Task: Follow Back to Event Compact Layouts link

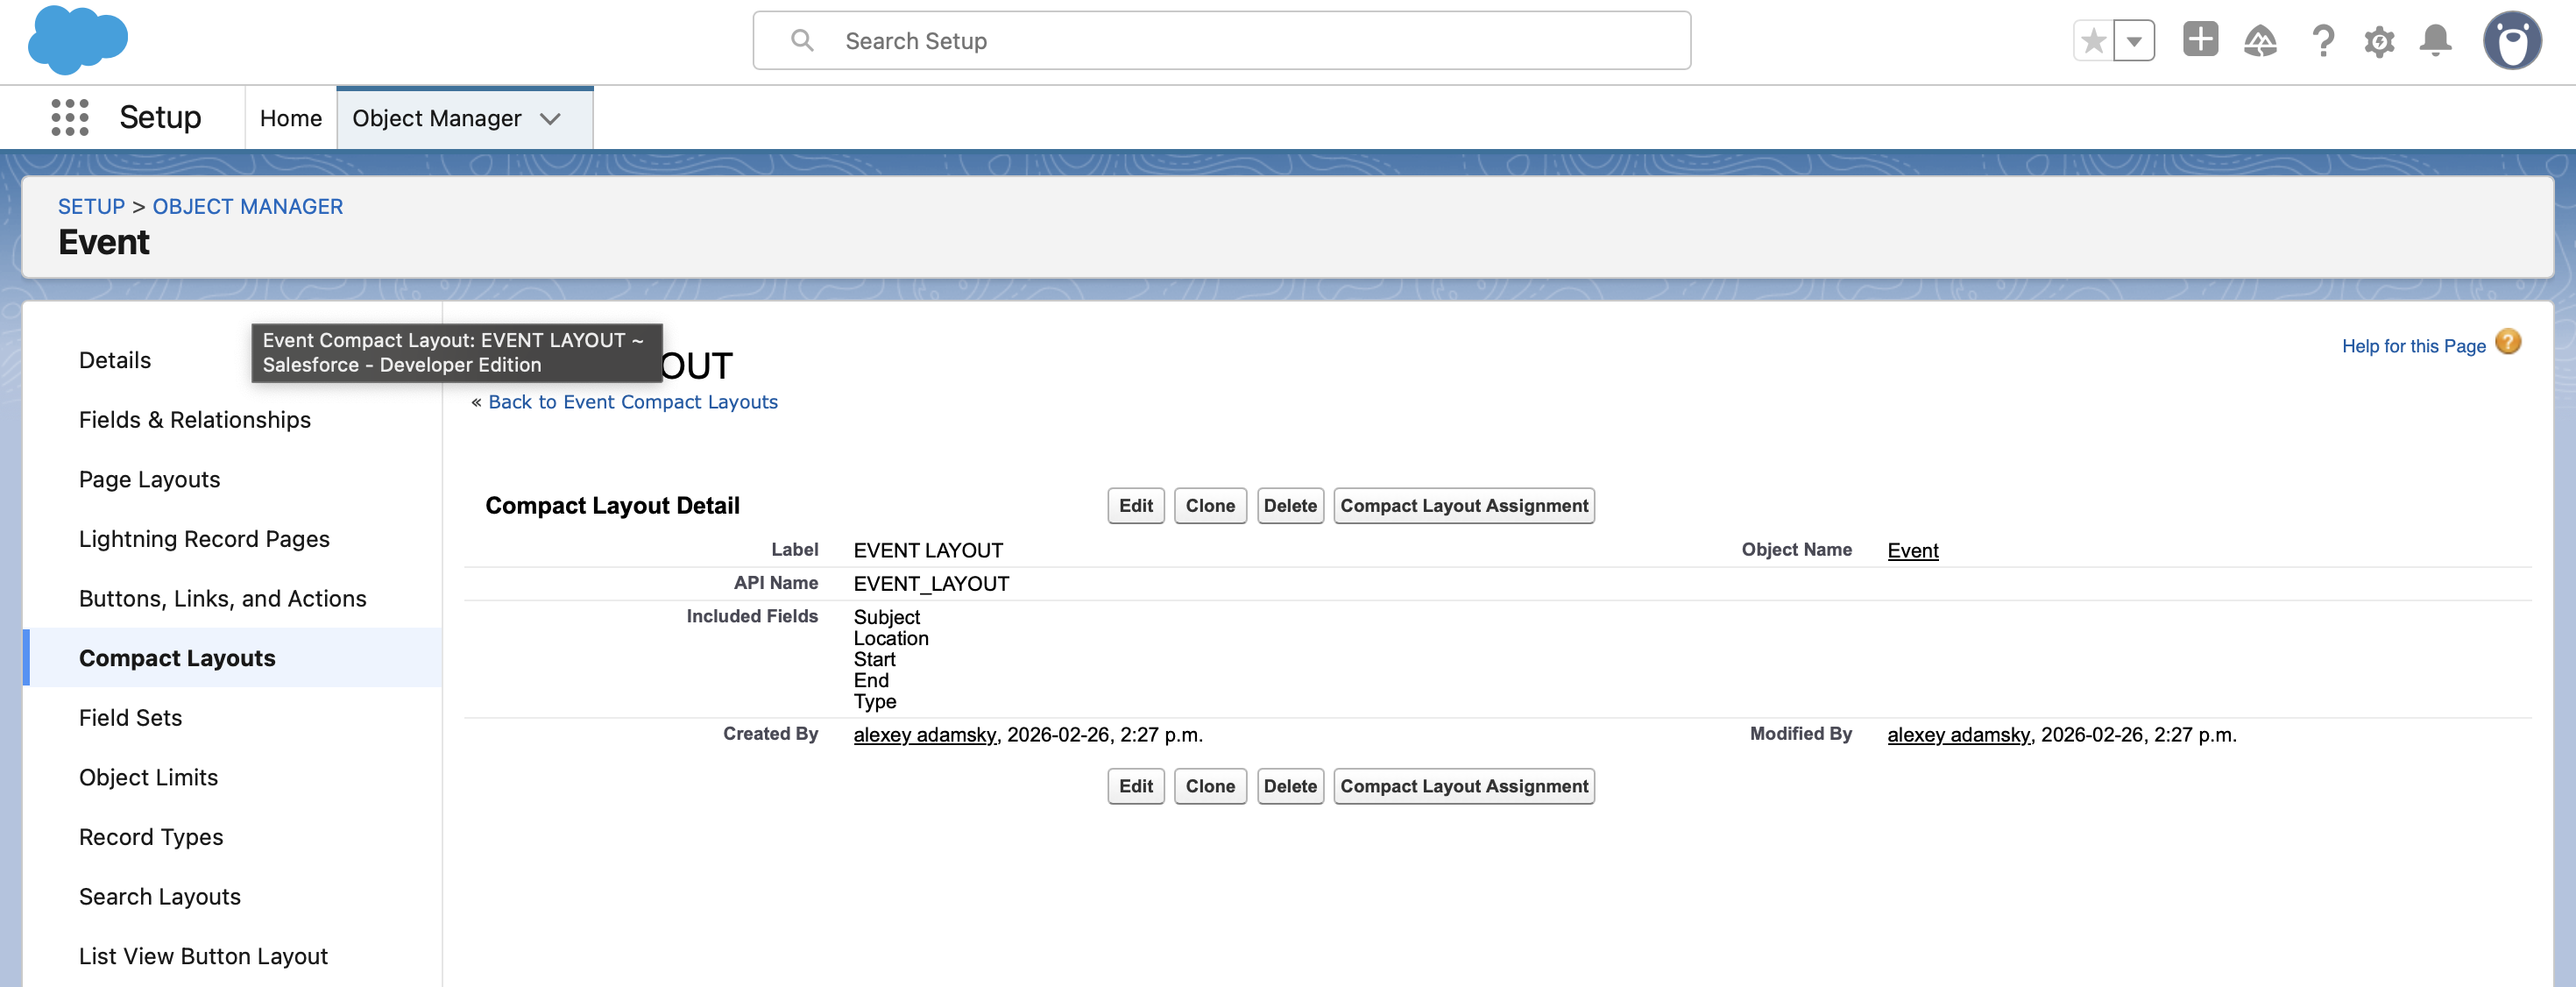Action: pyautogui.click(x=633, y=401)
